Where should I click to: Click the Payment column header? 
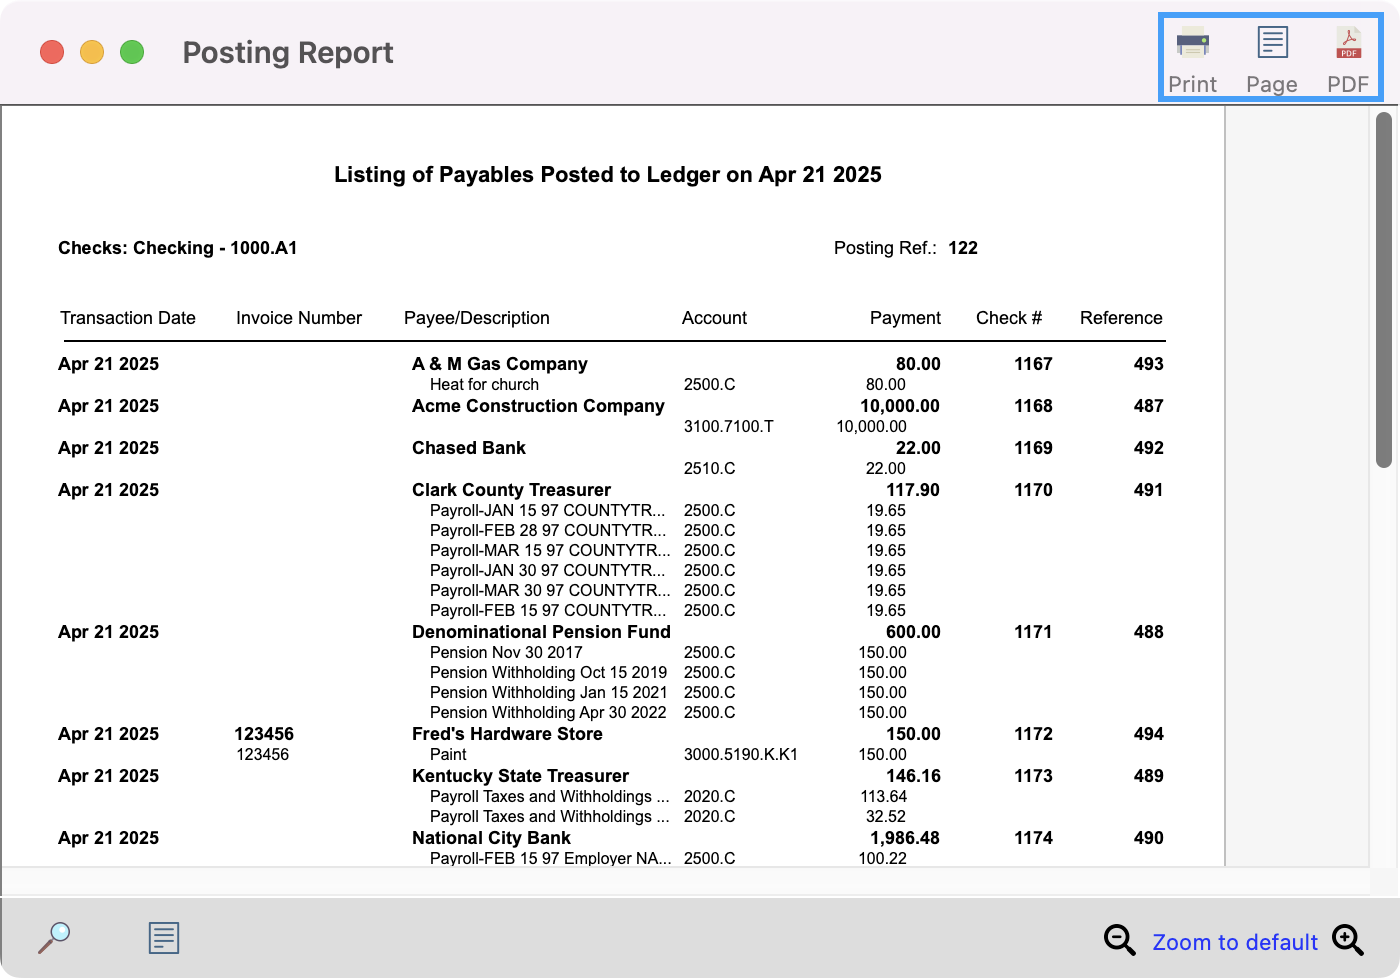905,318
